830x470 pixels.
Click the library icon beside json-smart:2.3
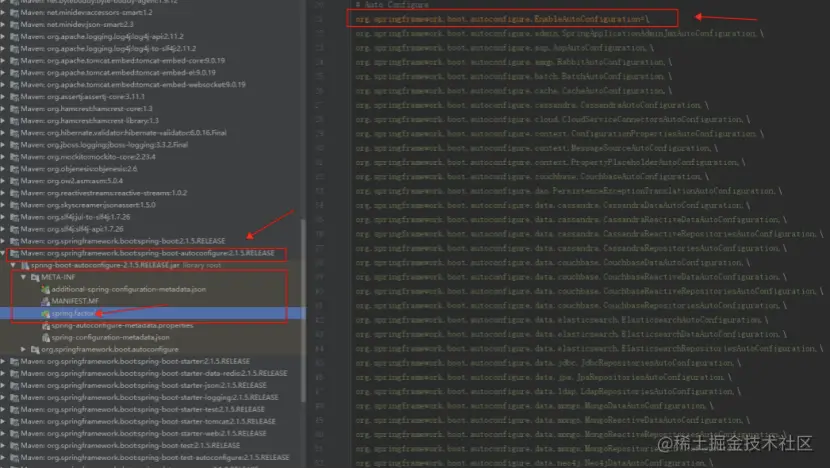click(15, 24)
